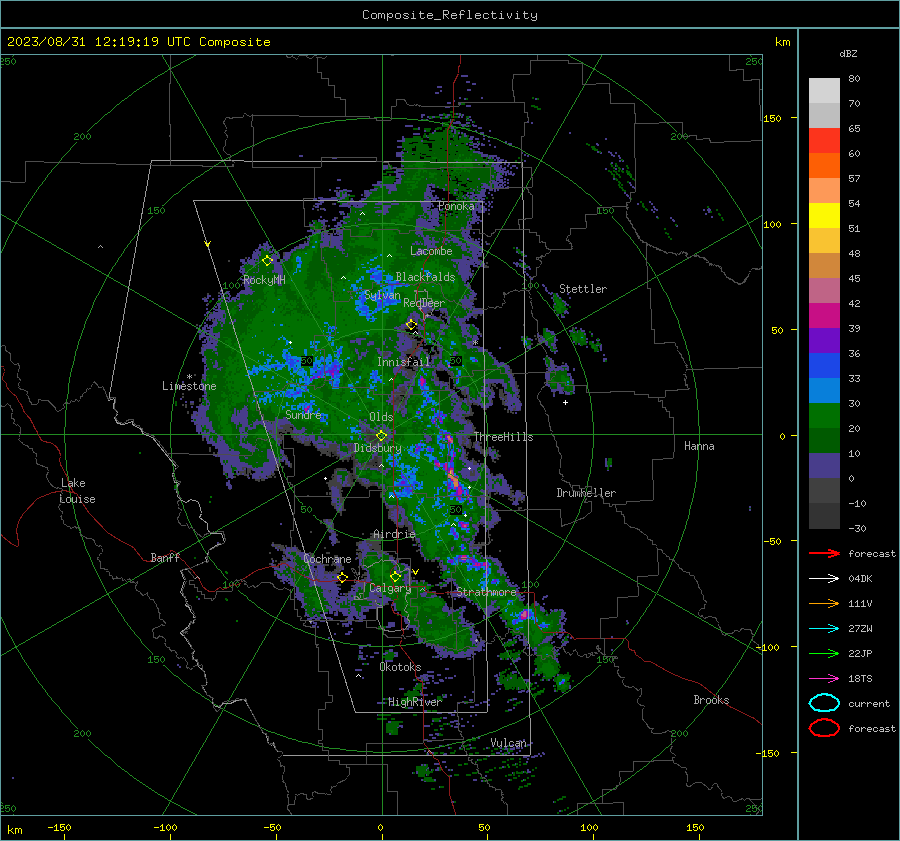
Task: Select the magenta 42-39 dBZ color swatch
Action: [x=824, y=316]
